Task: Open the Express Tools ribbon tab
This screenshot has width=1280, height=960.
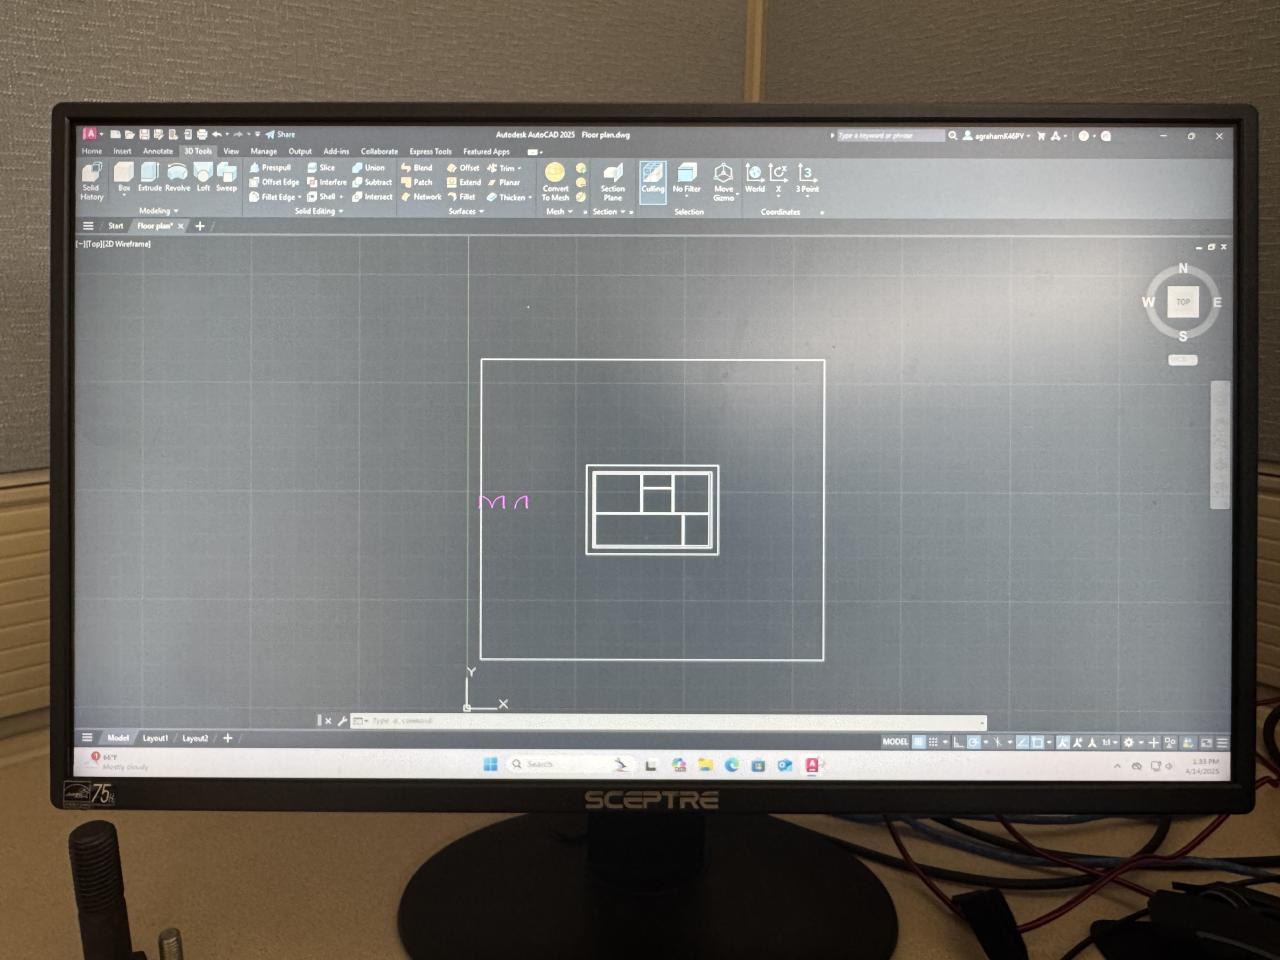Action: click(x=430, y=152)
